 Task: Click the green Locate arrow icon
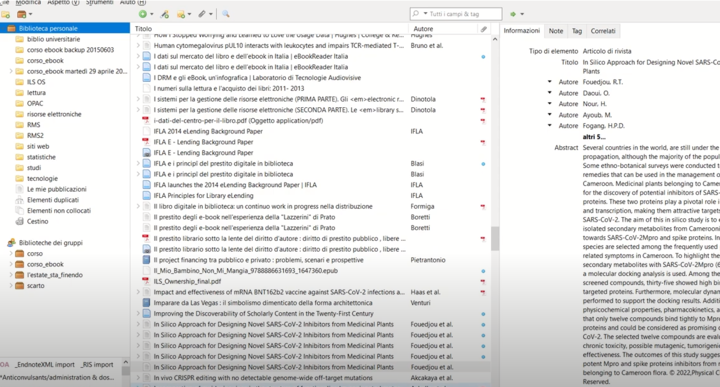(513, 14)
